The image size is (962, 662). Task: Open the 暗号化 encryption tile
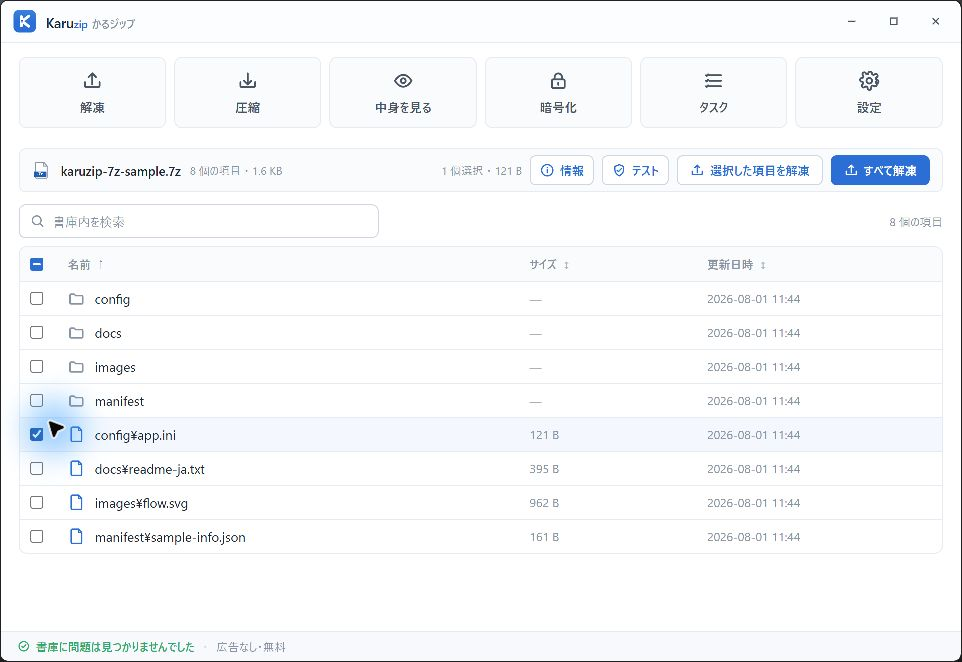[558, 93]
